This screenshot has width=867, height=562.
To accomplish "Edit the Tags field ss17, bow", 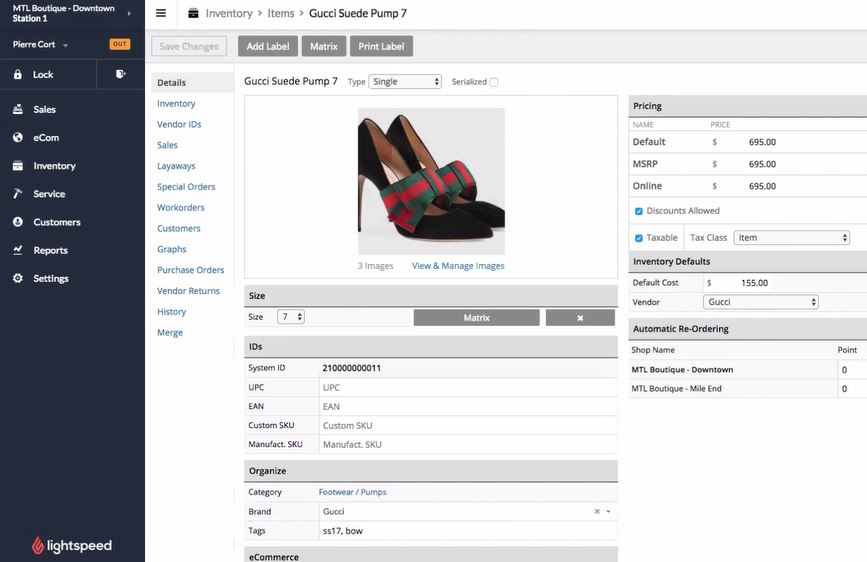I will pyautogui.click(x=468, y=531).
